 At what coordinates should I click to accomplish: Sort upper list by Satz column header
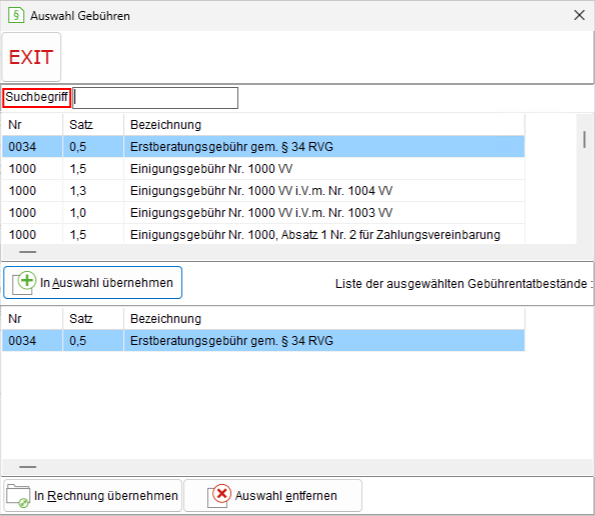click(x=93, y=125)
